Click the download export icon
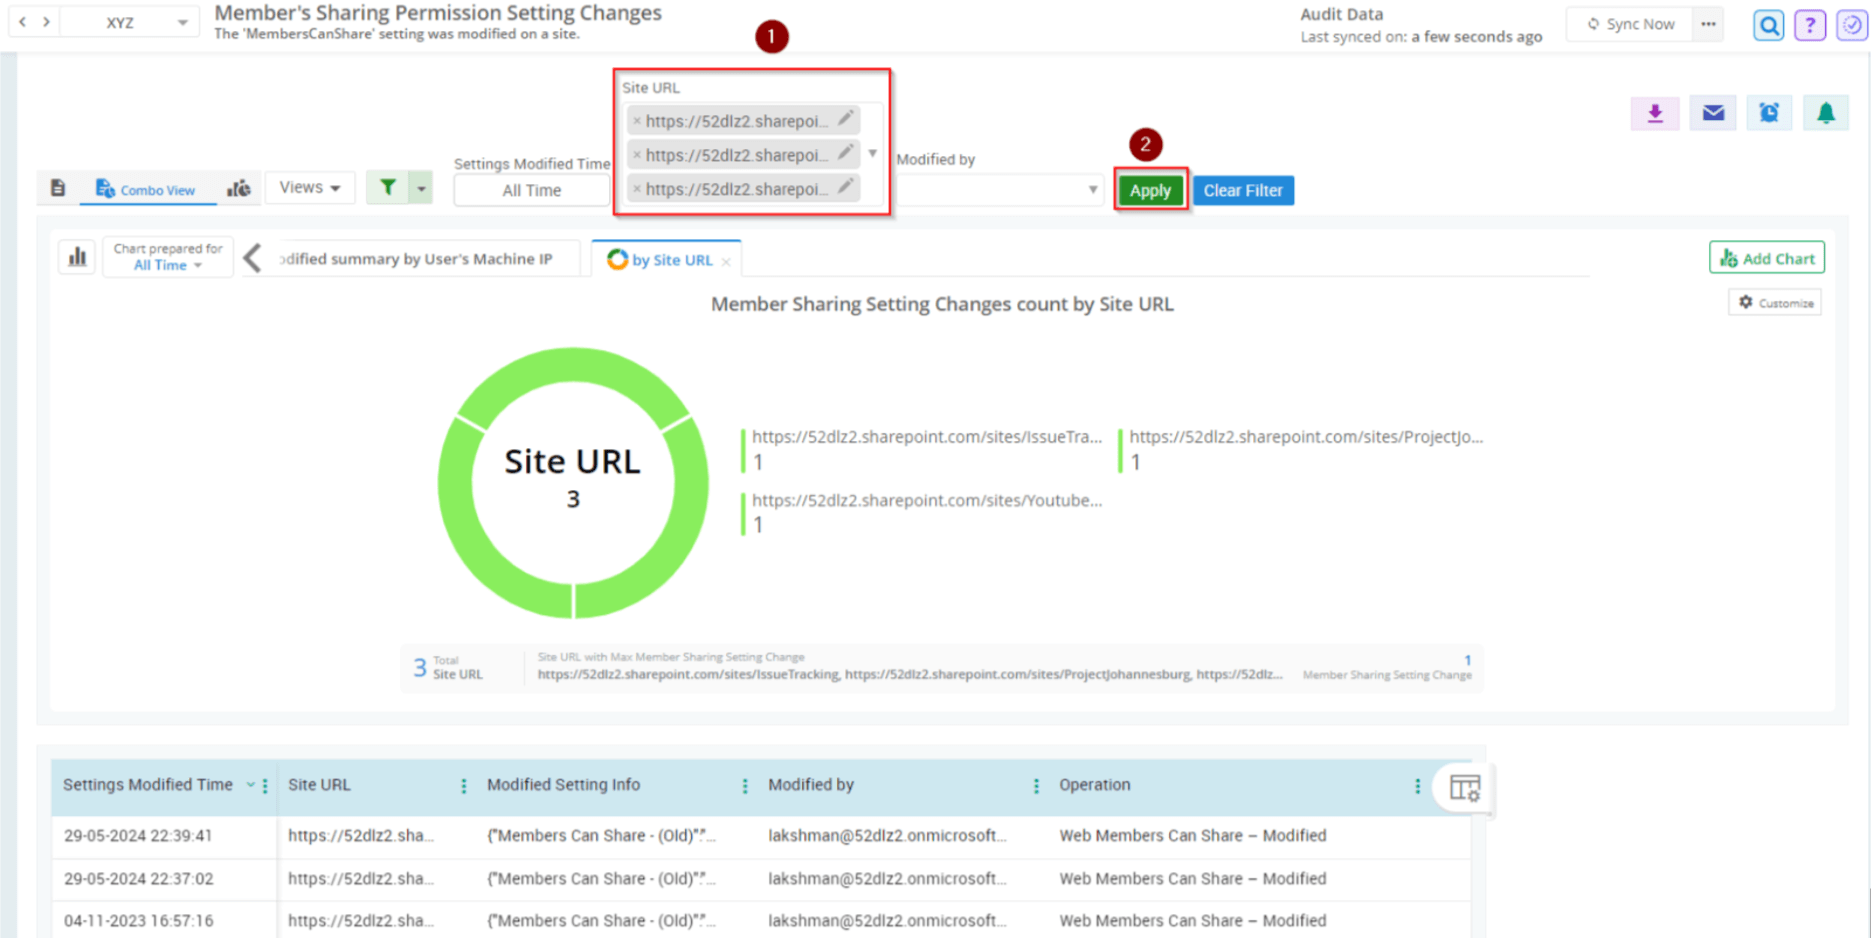Viewport: 1871px width, 938px height. pos(1655,113)
